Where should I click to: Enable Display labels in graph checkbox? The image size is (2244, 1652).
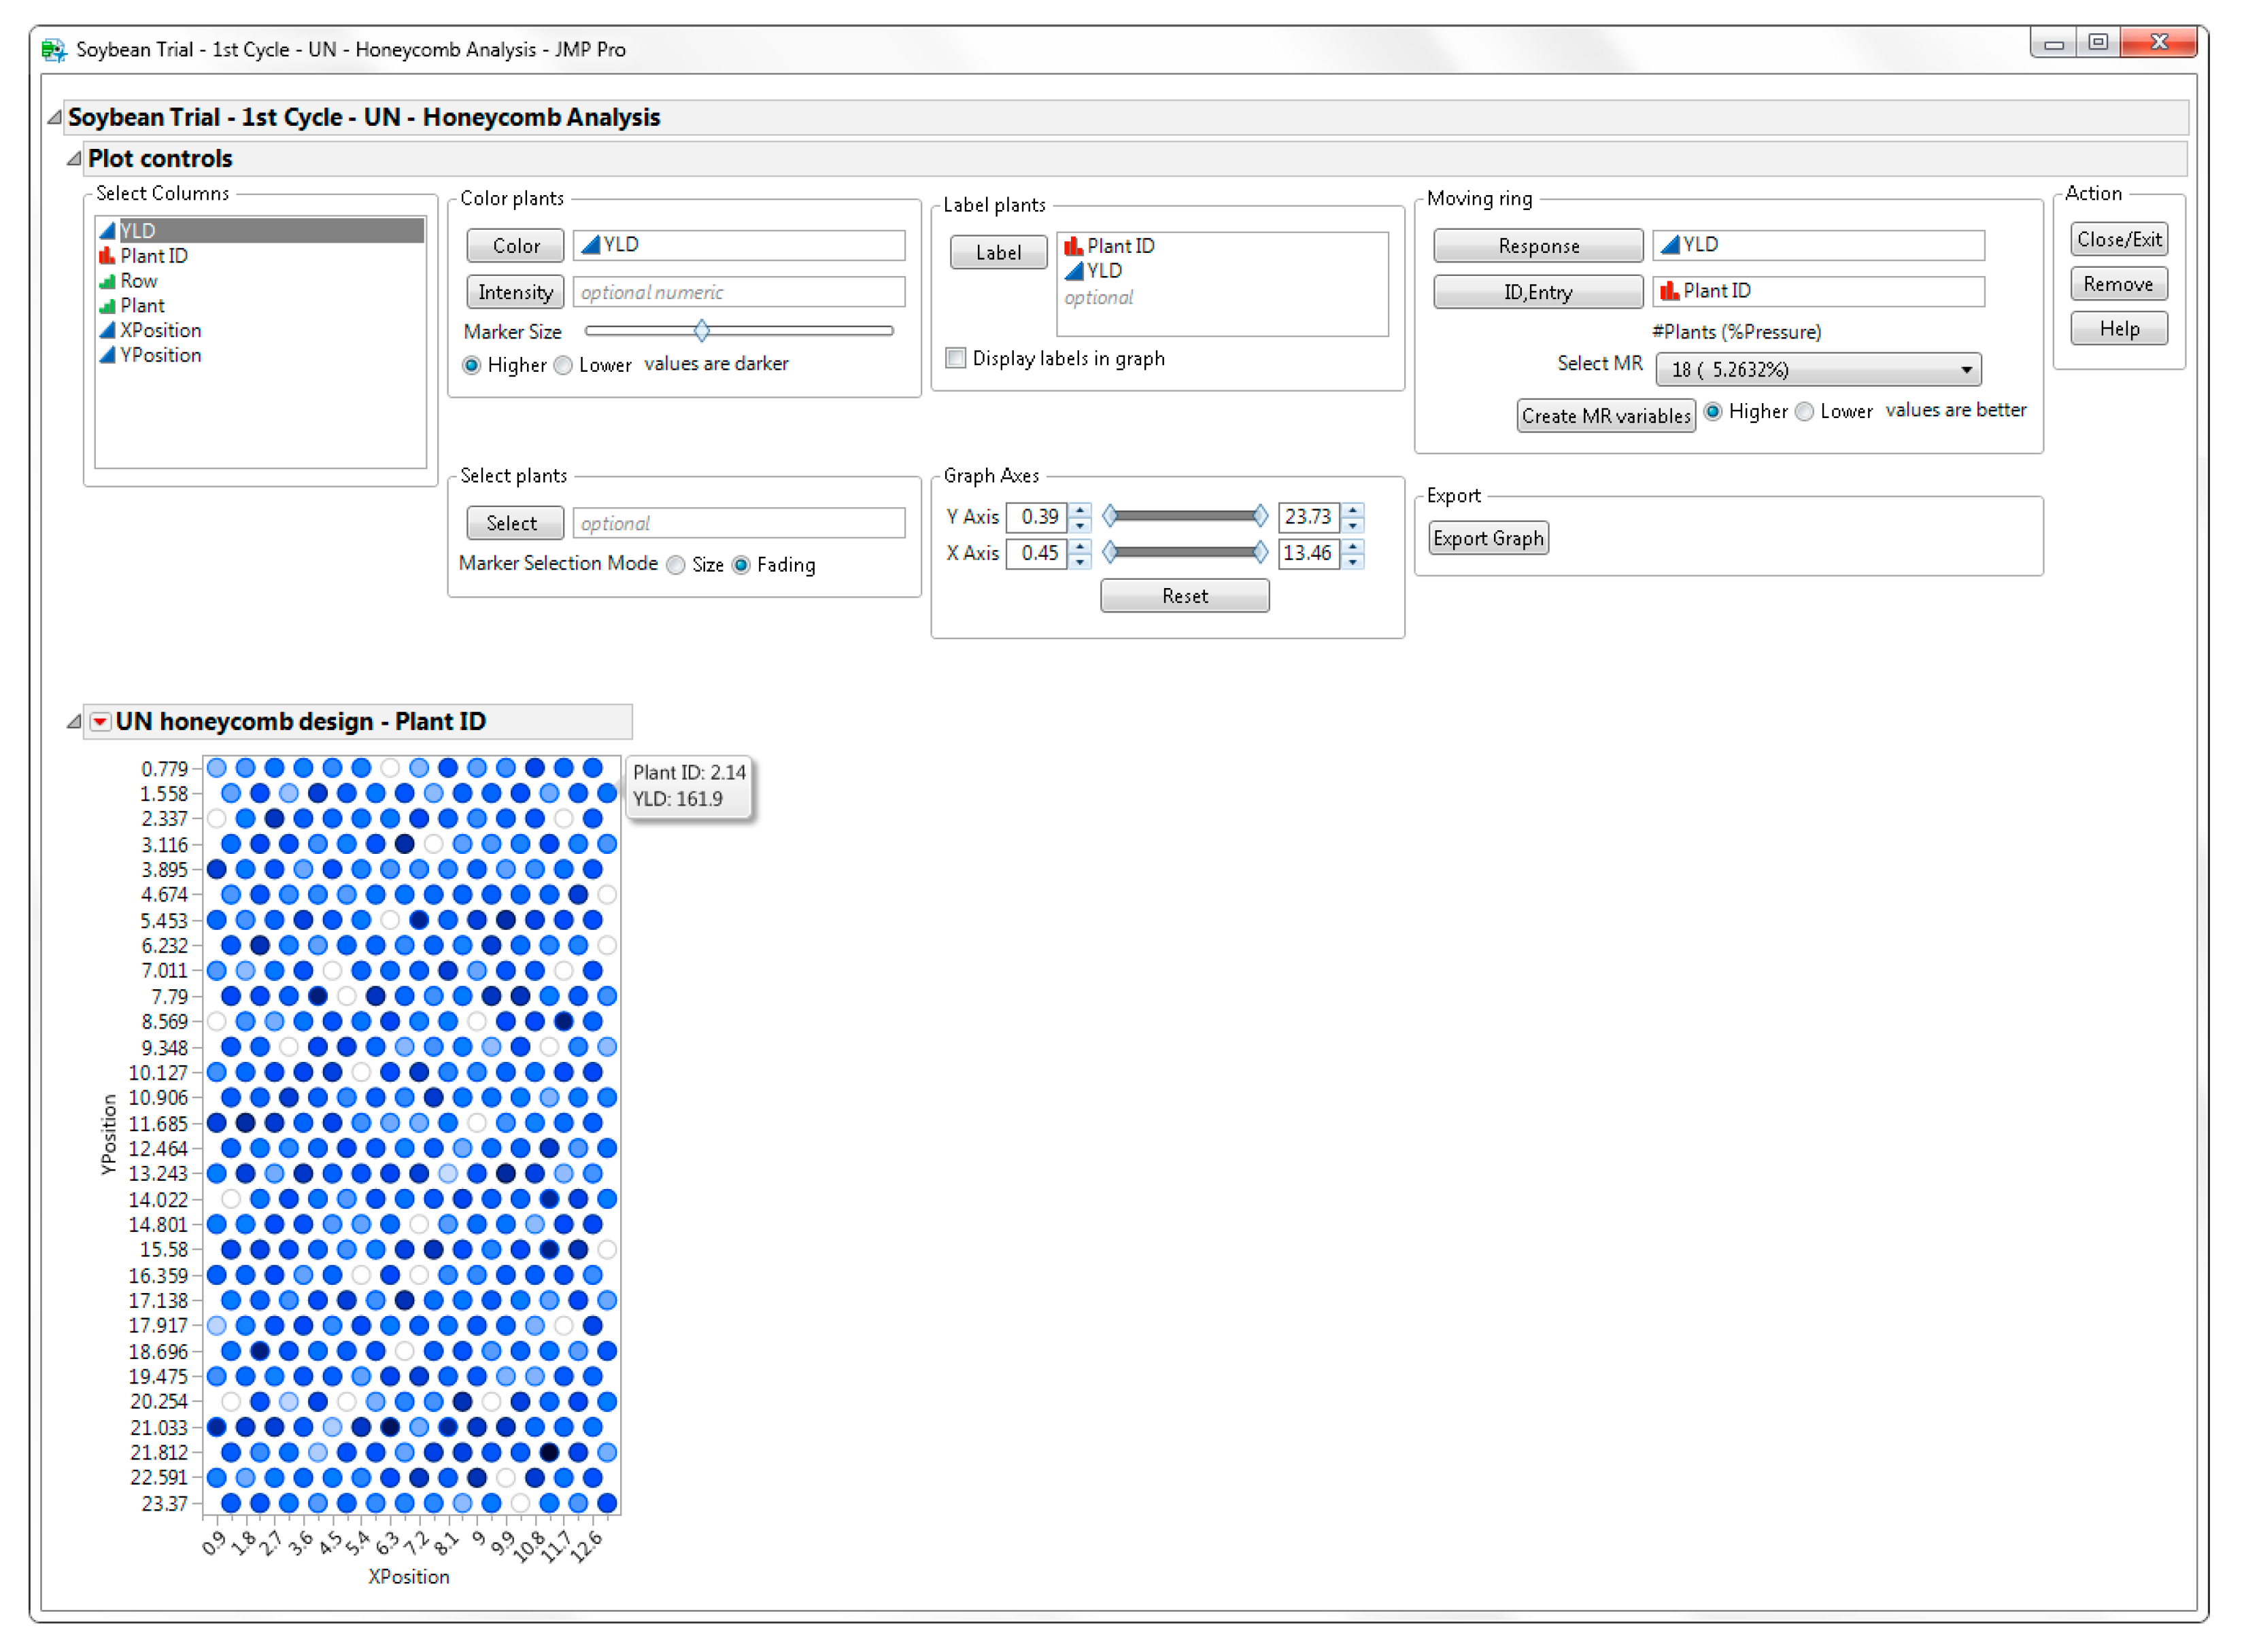(x=956, y=358)
